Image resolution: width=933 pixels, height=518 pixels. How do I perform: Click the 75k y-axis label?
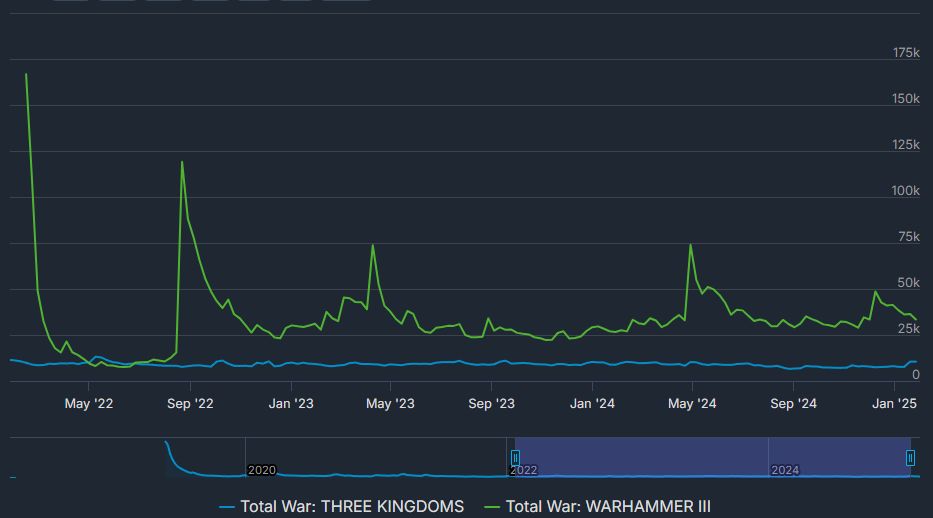coord(909,237)
